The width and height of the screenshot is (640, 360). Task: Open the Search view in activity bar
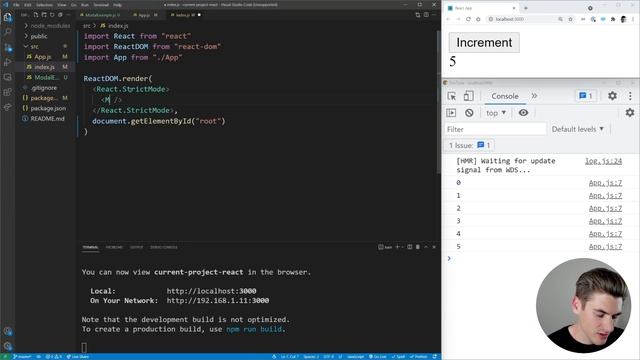pyautogui.click(x=7, y=32)
